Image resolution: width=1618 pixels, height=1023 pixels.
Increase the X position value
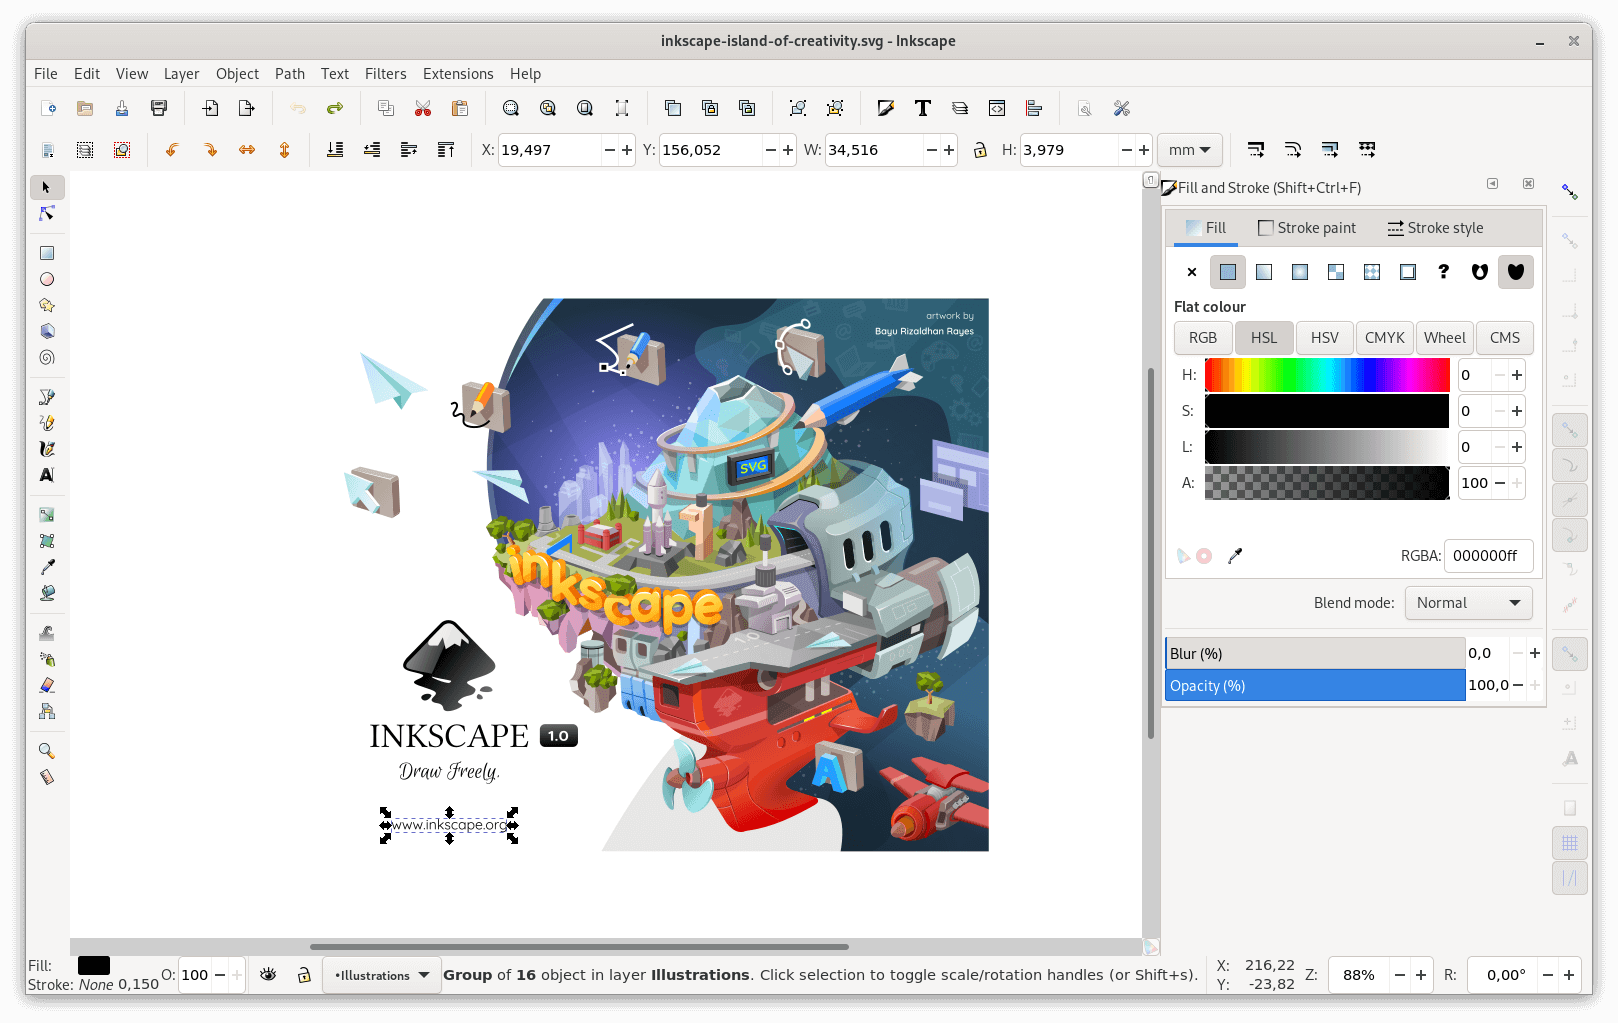click(x=627, y=150)
